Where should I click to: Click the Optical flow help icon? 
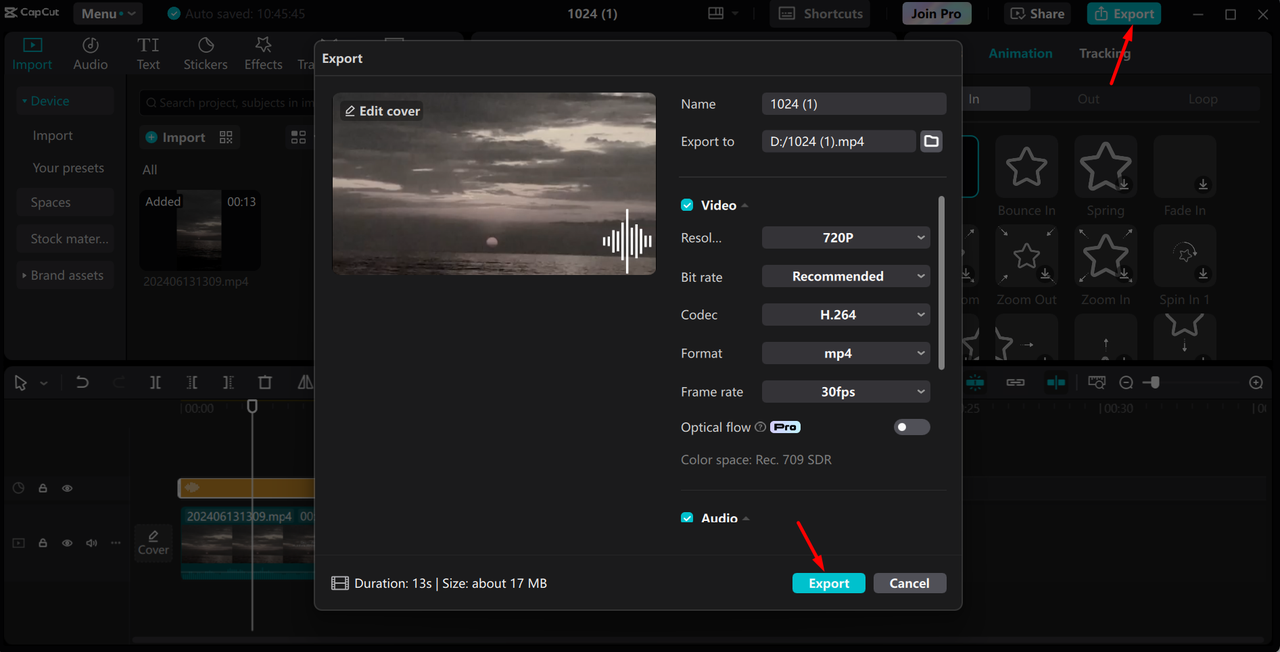(760, 427)
